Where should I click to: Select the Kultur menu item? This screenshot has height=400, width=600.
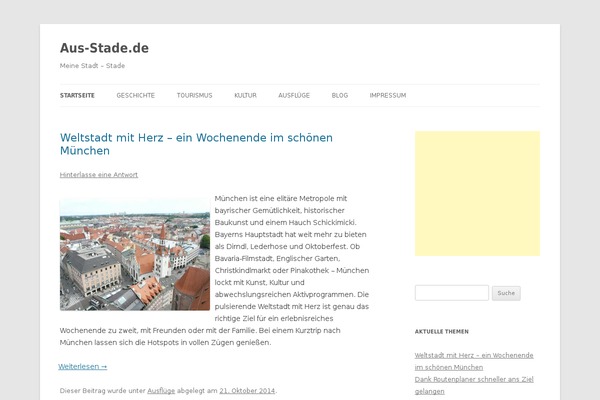(x=245, y=95)
